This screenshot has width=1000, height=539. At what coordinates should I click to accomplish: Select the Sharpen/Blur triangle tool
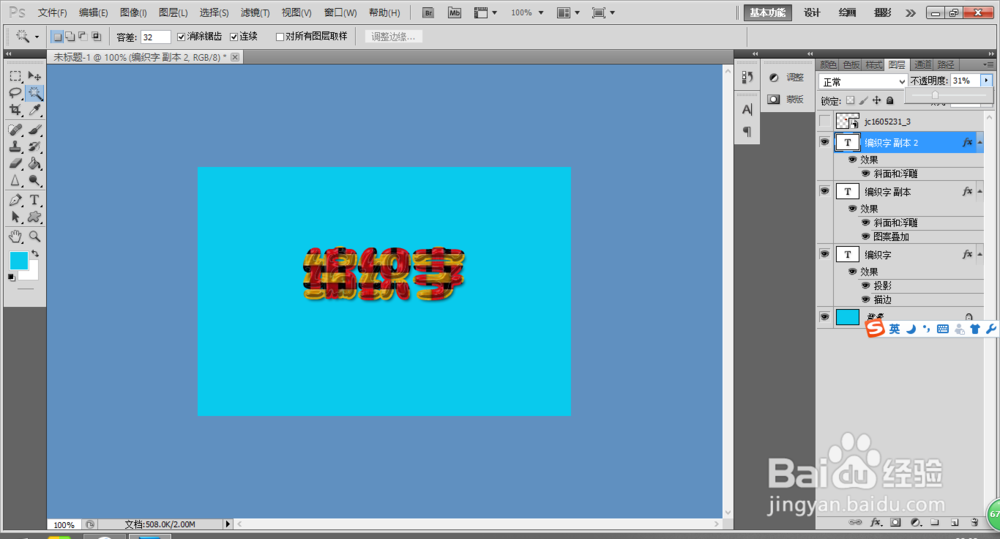coord(15,181)
